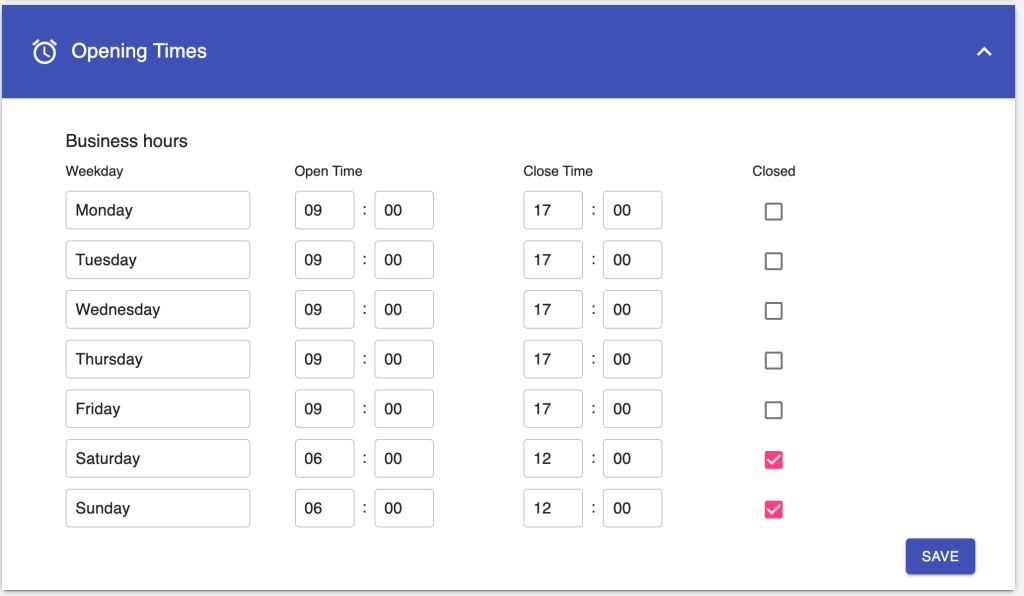Mark Tuesday as closed
The height and width of the screenshot is (596, 1024).
(773, 261)
